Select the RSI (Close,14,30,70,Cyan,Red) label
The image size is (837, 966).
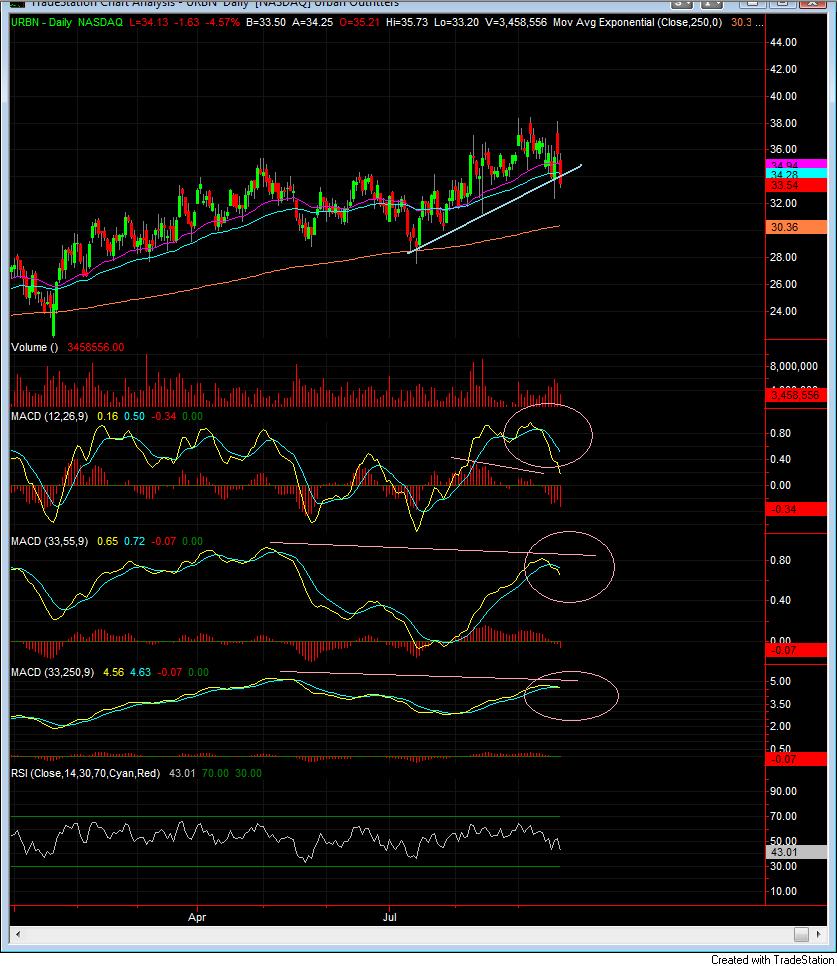coord(86,773)
